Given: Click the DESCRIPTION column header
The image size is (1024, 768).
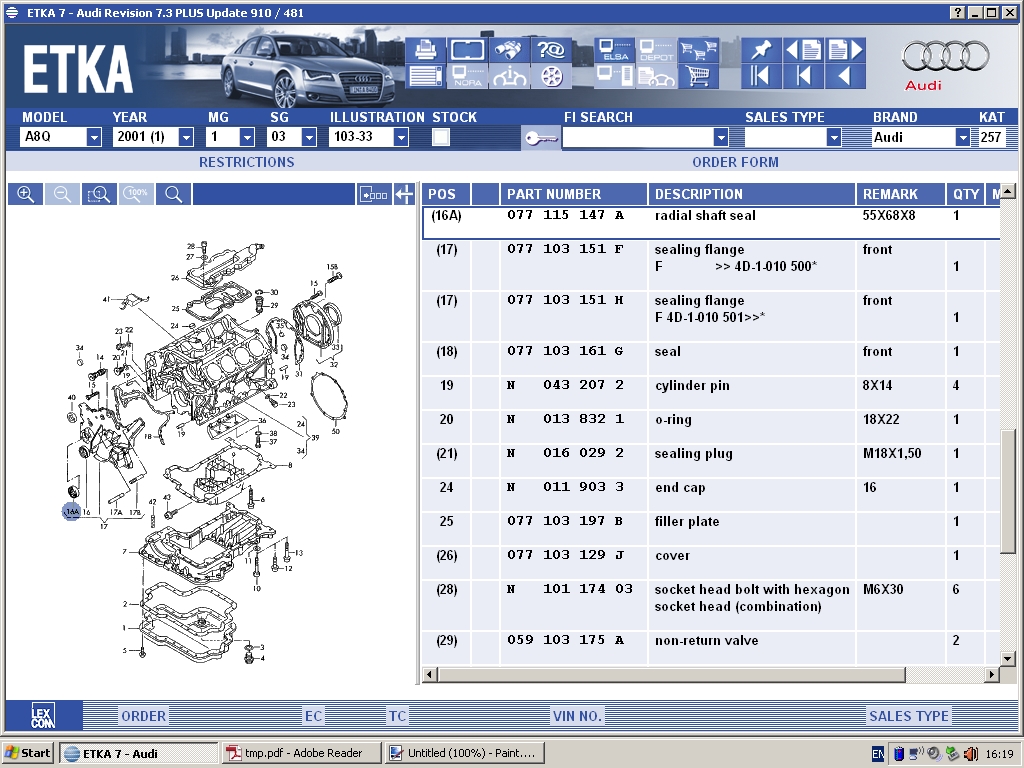Looking at the screenshot, I should (x=752, y=194).
